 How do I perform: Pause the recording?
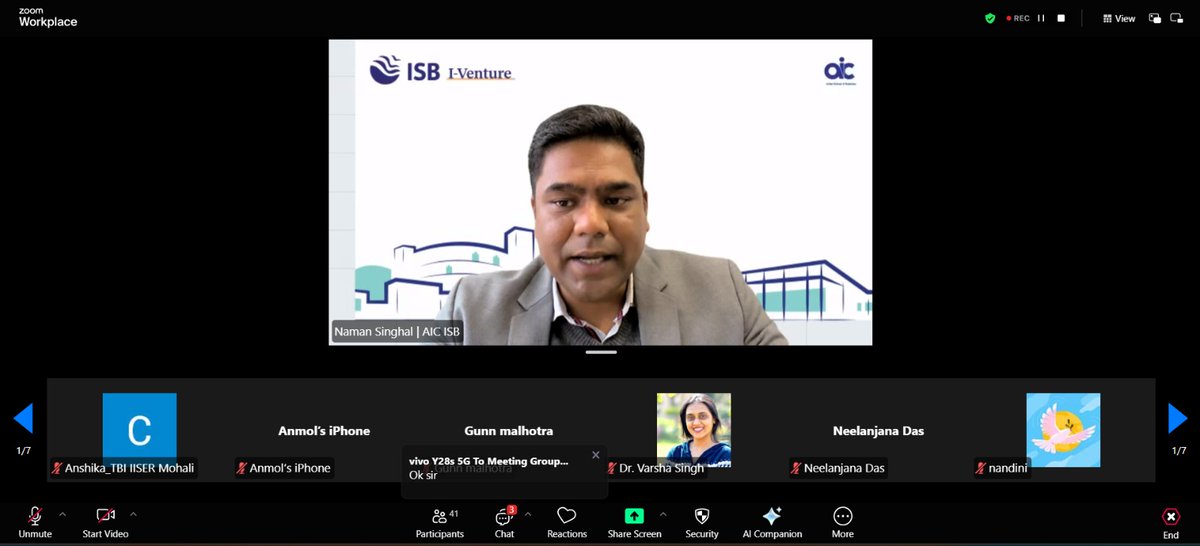(1041, 18)
